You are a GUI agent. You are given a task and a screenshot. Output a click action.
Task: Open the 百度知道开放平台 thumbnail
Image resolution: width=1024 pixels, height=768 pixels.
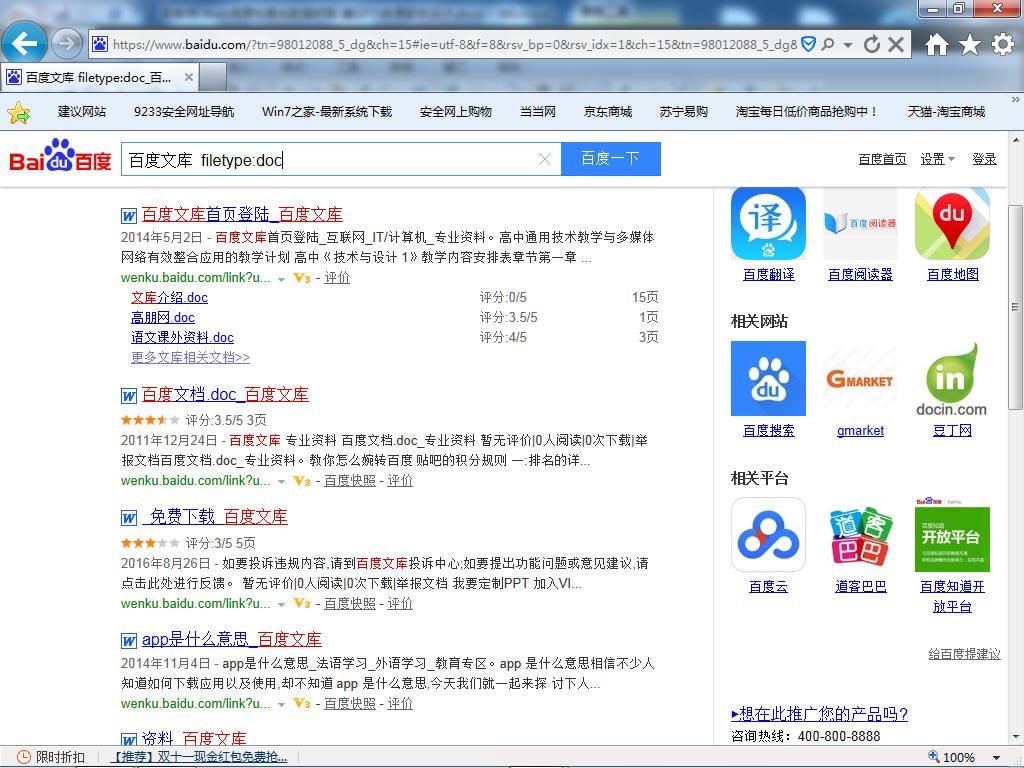[x=952, y=535]
